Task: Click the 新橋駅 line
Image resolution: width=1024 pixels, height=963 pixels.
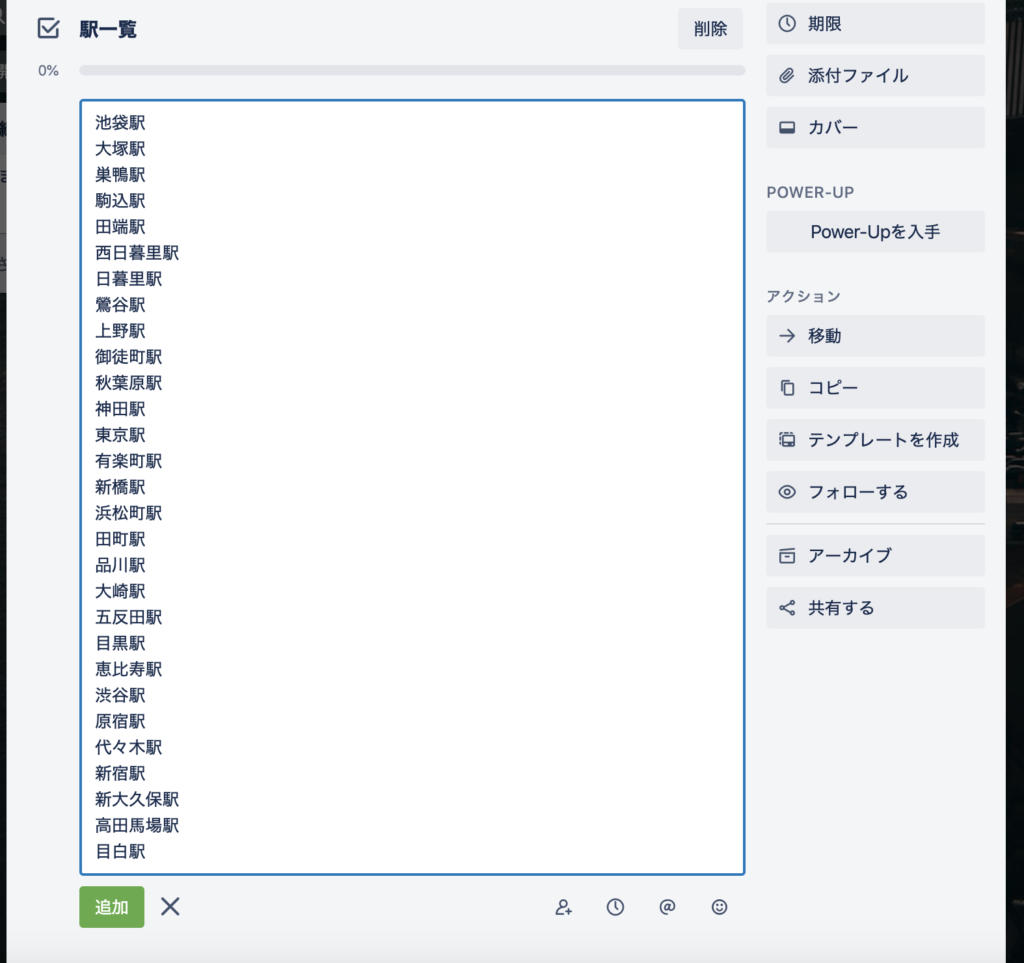Action: pos(120,488)
